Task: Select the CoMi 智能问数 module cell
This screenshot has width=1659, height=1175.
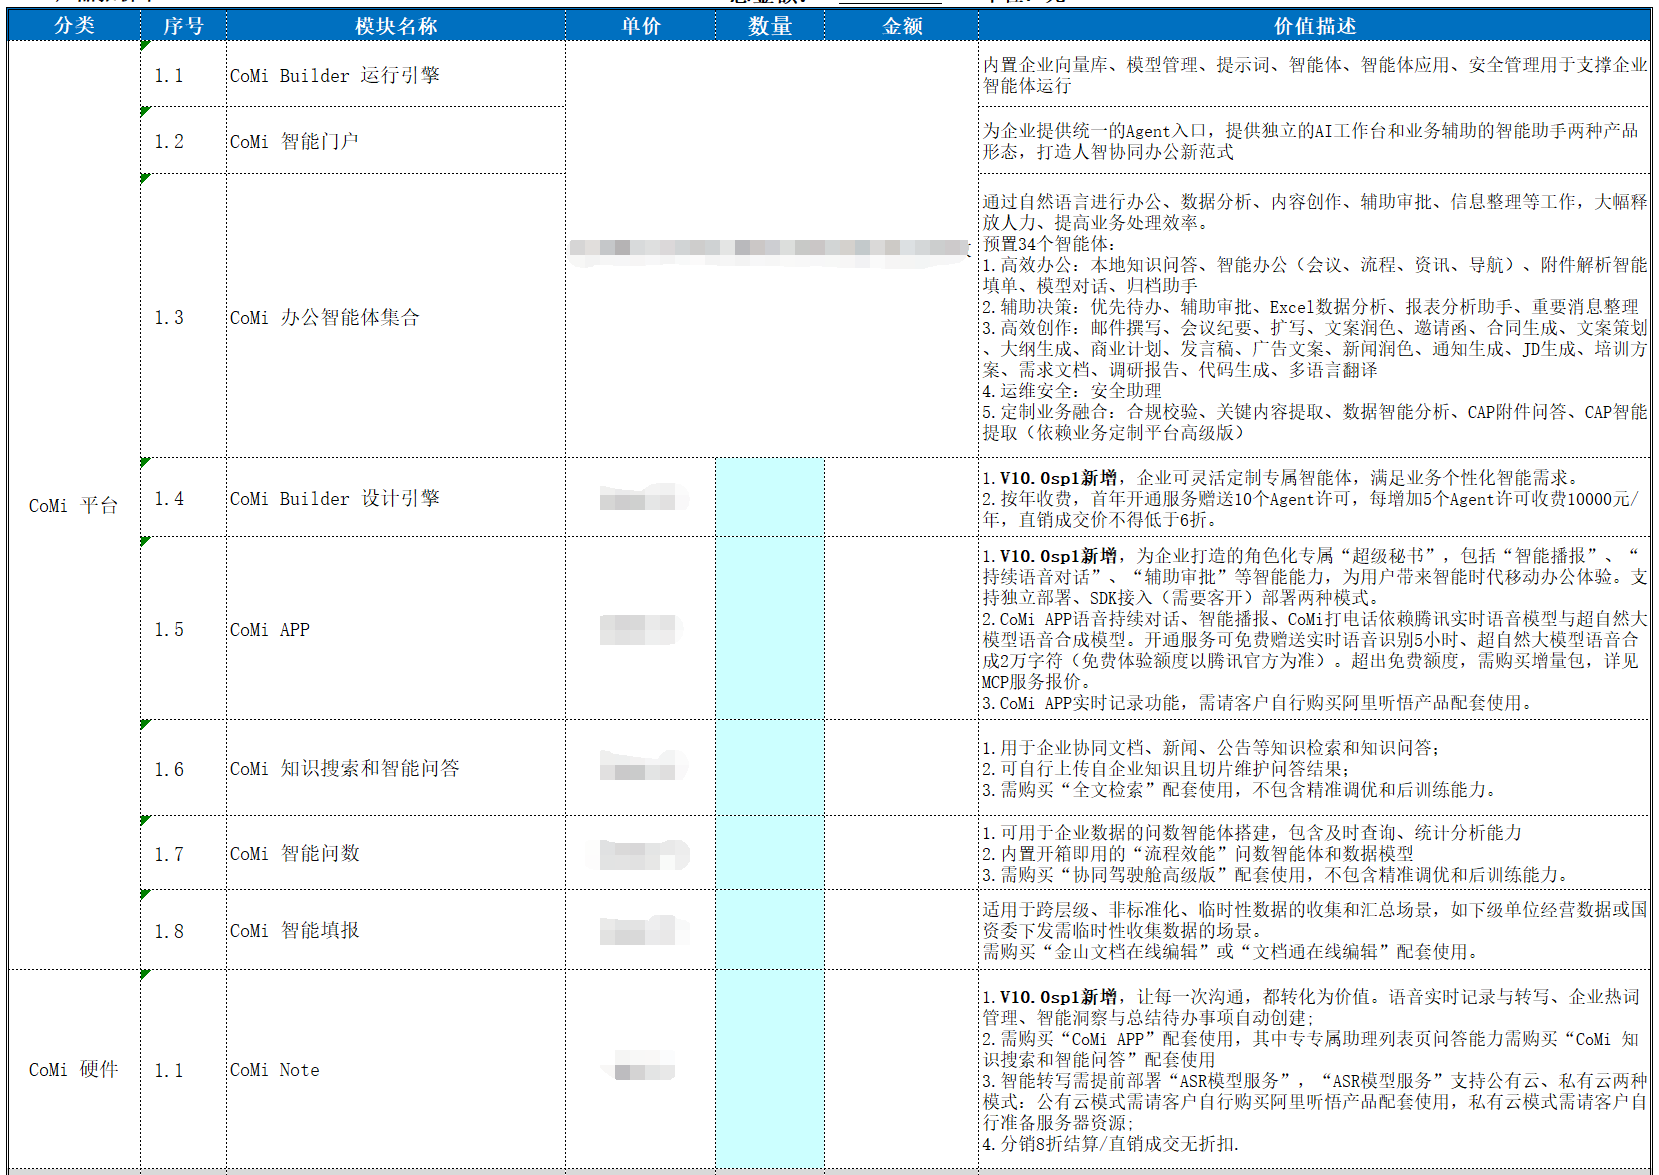Action: click(396, 853)
